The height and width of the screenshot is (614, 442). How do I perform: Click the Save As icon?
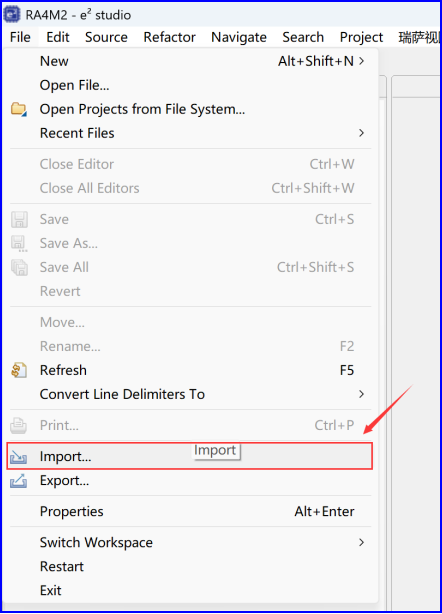(x=19, y=243)
